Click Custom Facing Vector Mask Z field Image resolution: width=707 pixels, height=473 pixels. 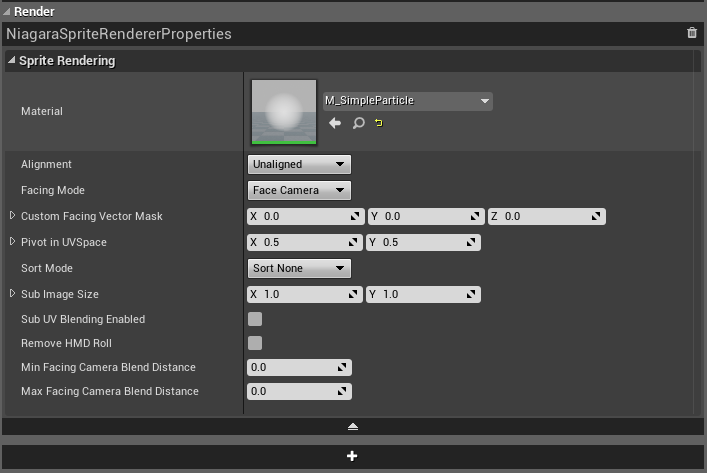click(546, 216)
